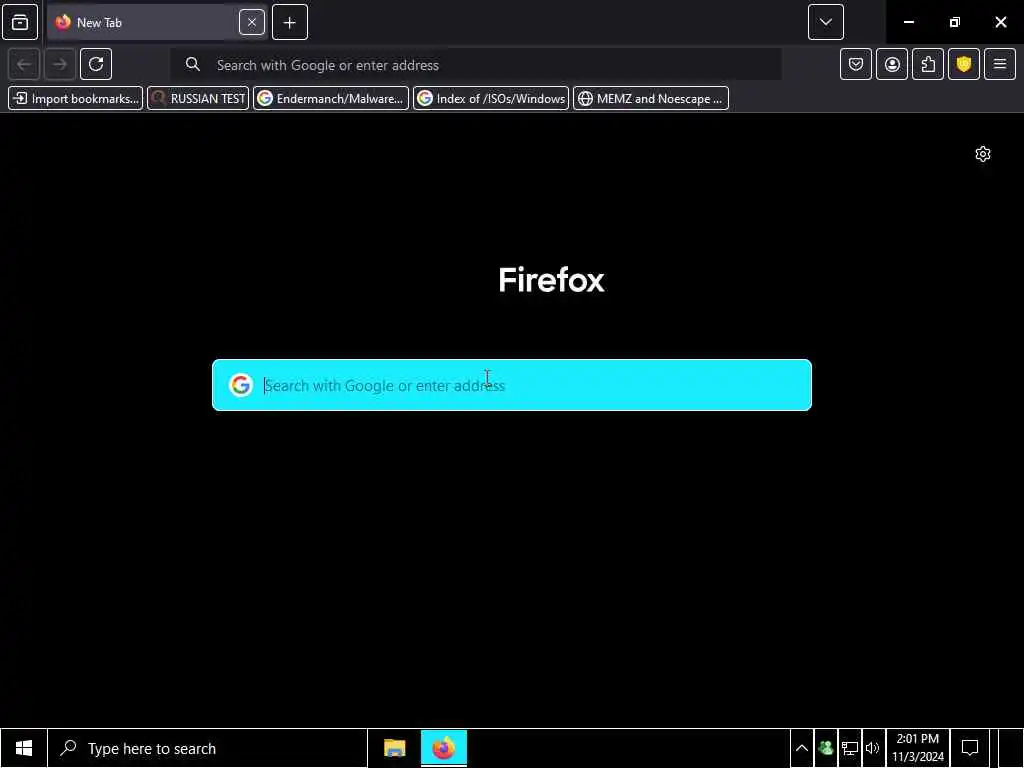Open the Windows Start menu
1024x768 pixels.
(24, 748)
